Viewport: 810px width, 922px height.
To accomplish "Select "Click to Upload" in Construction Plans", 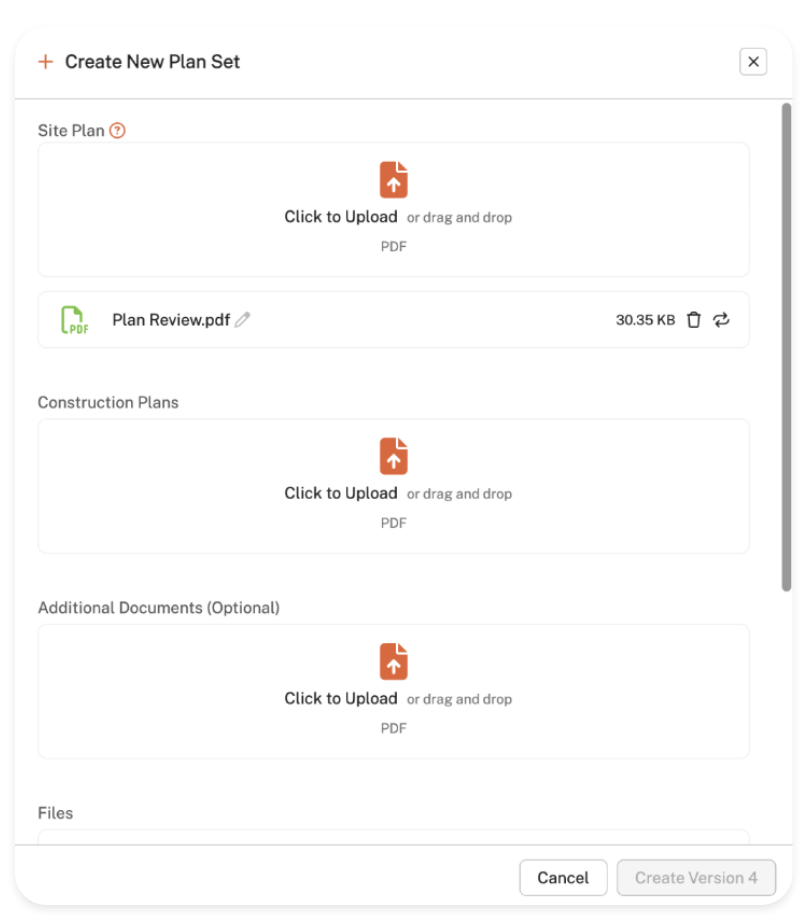I will point(340,493).
